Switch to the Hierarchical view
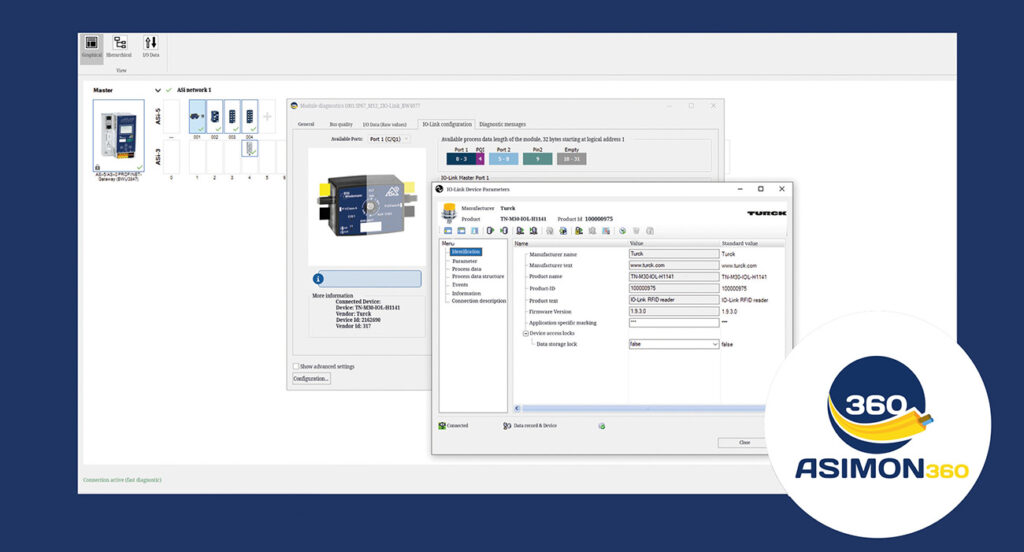This screenshot has height=552, width=1024. click(119, 47)
